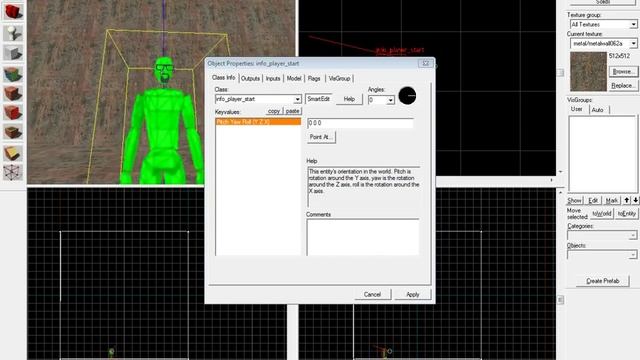640x360 pixels.
Task: Switch to the Flags tab
Action: pos(314,78)
